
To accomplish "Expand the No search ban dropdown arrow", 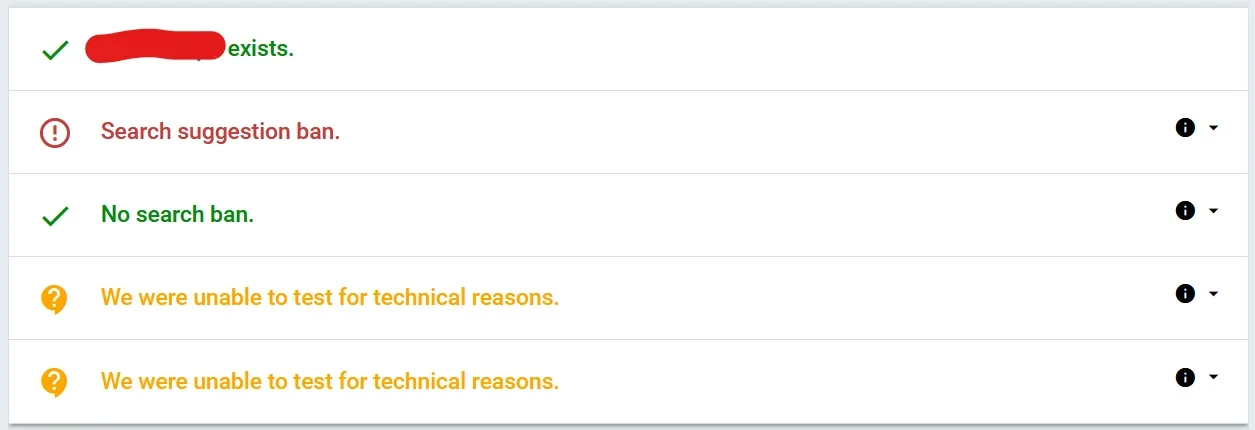I will pyautogui.click(x=1213, y=211).
